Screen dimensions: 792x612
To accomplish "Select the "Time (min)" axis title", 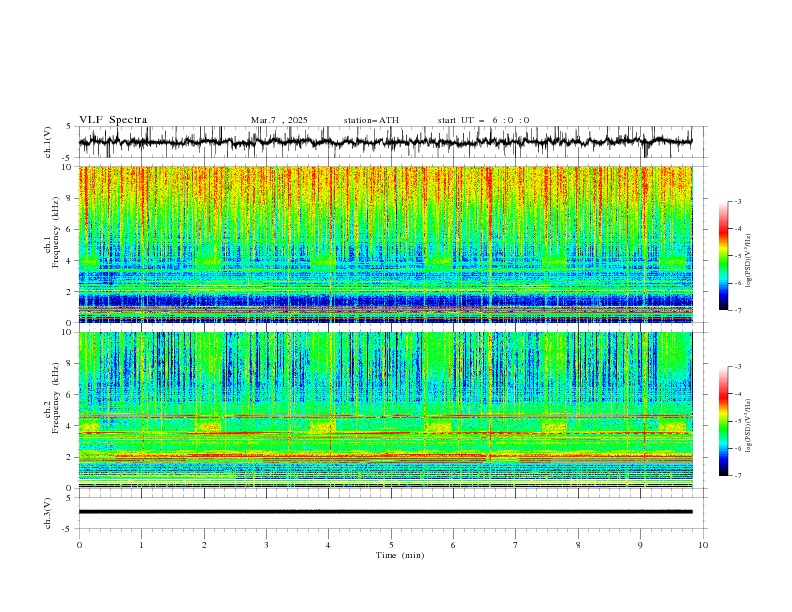I will point(400,555).
